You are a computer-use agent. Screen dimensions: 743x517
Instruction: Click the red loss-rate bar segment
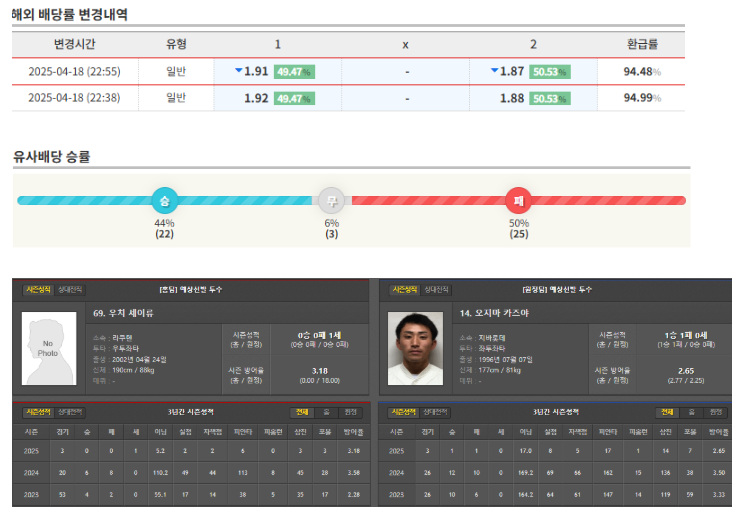[x=518, y=200]
